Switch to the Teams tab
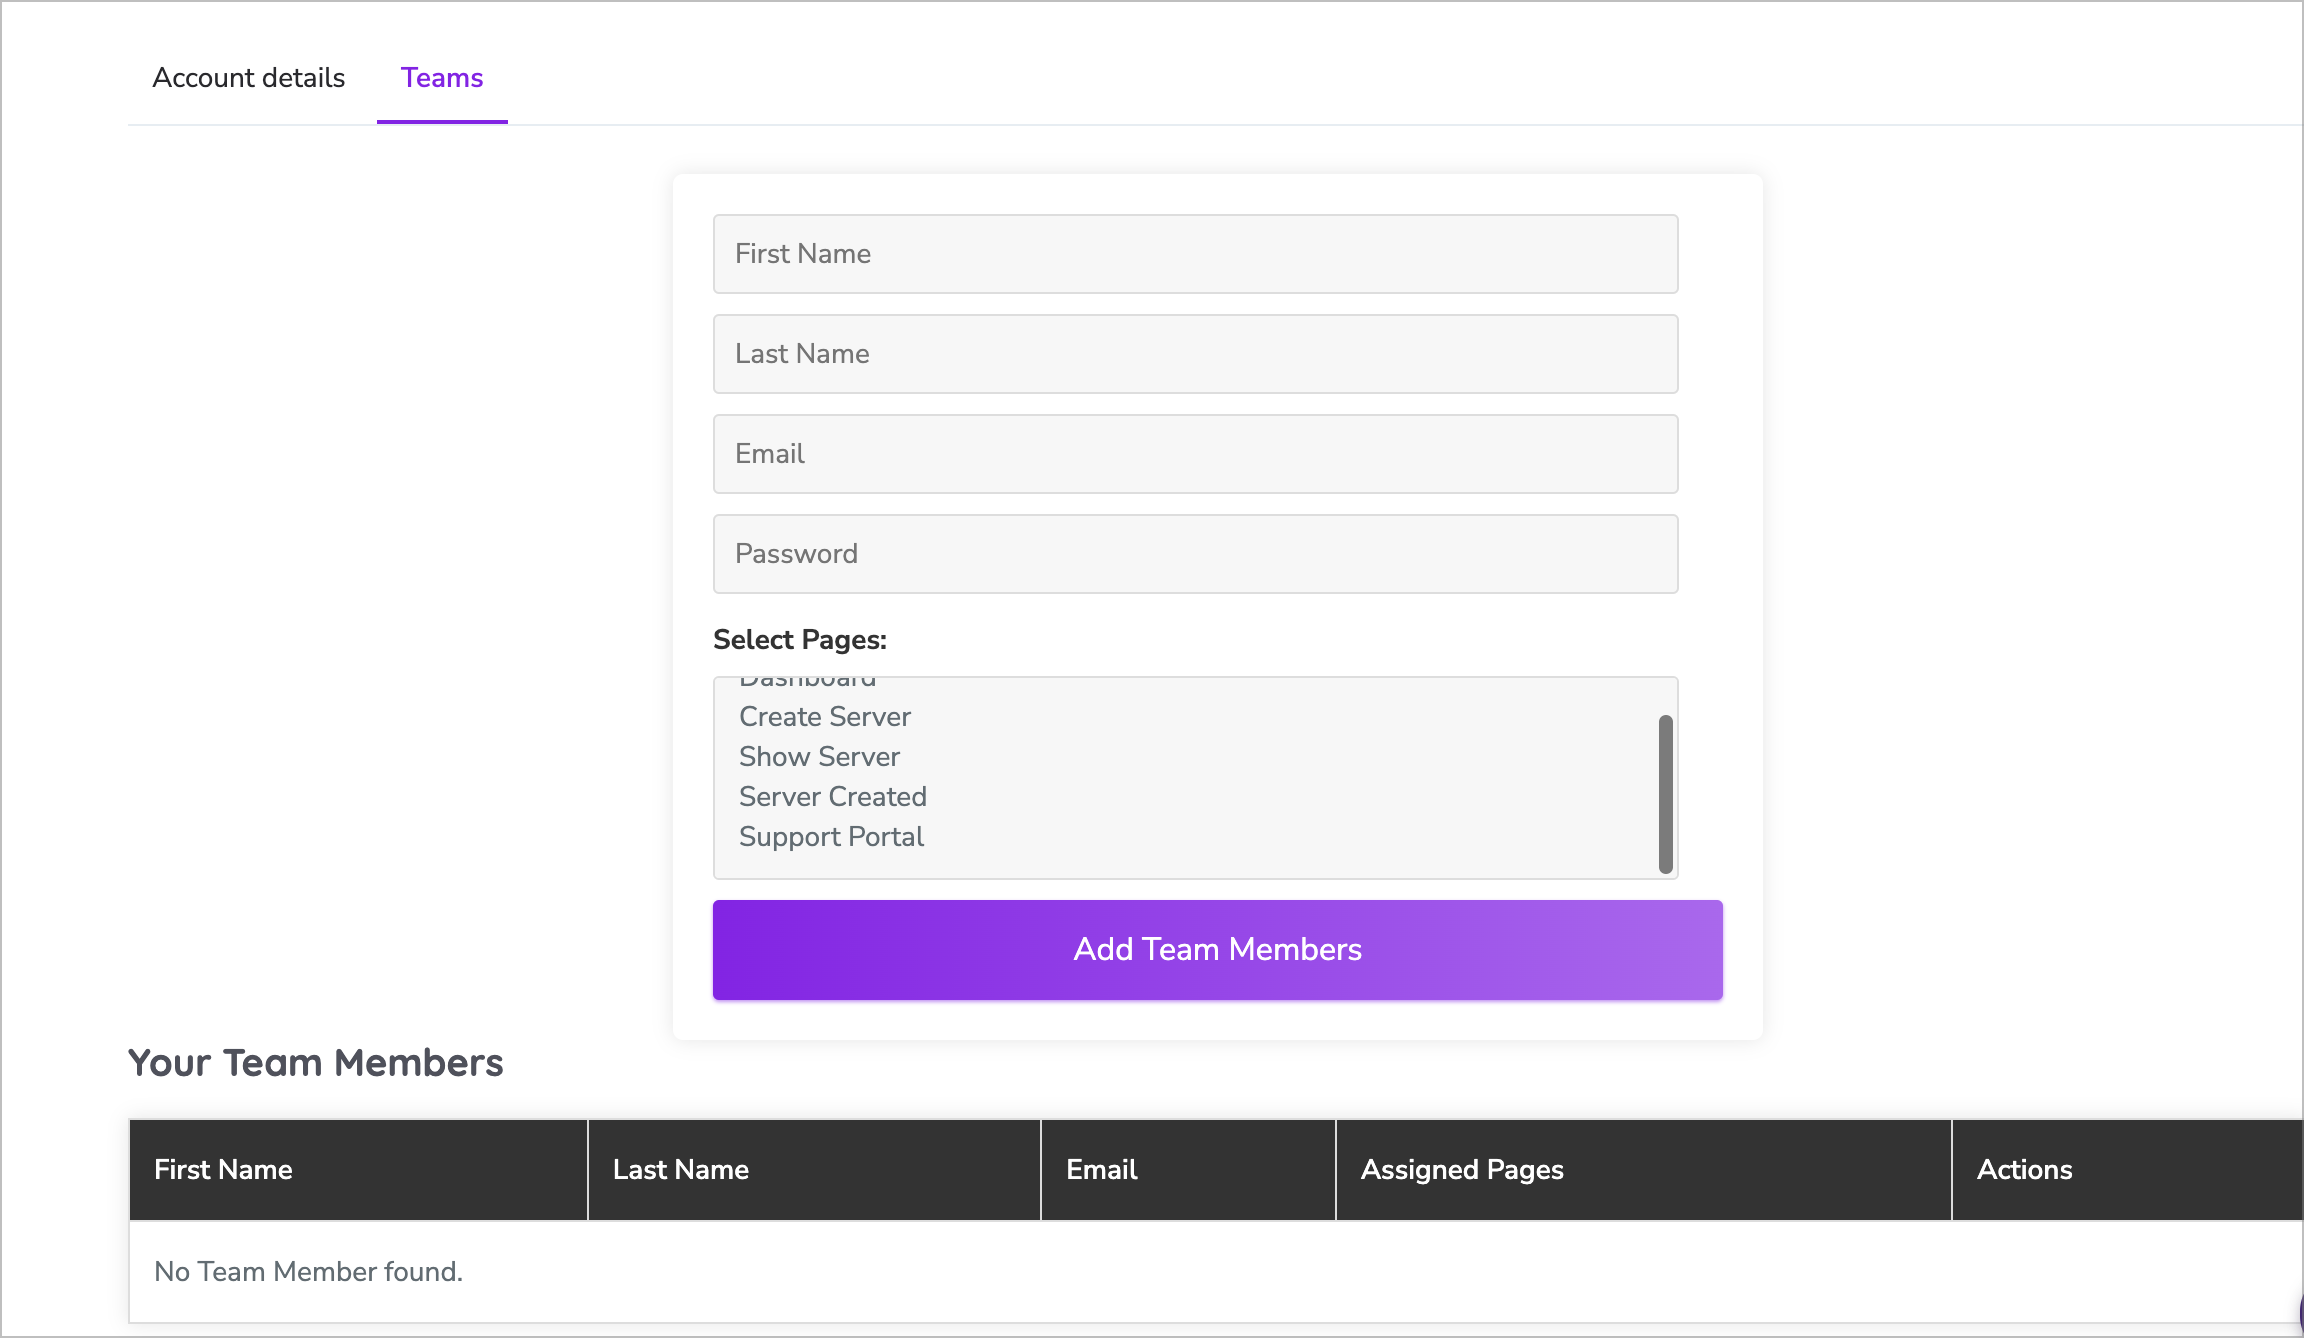The image size is (2304, 1338). 443,76
